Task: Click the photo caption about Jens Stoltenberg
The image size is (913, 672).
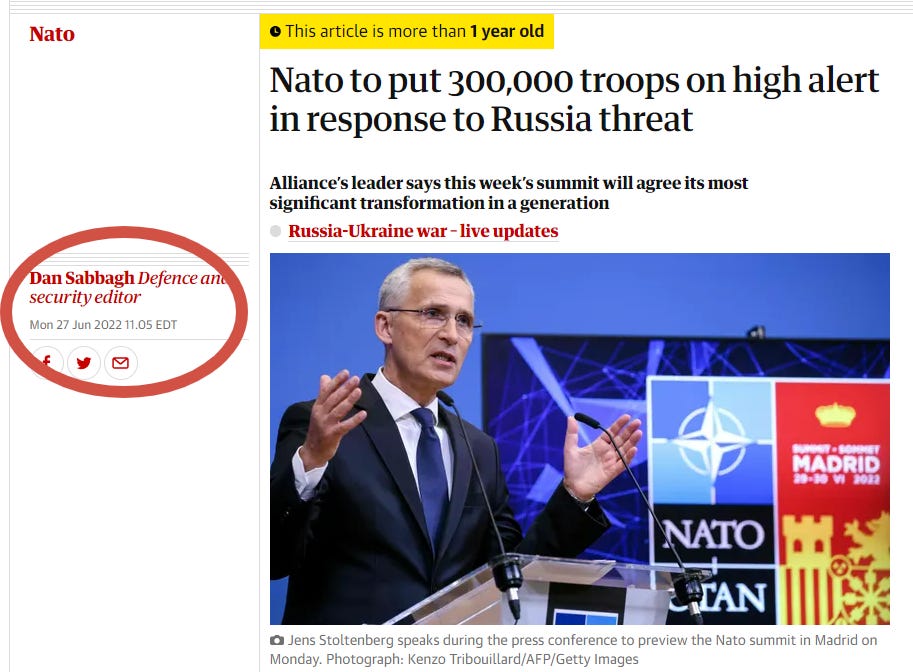Action: pos(574,649)
